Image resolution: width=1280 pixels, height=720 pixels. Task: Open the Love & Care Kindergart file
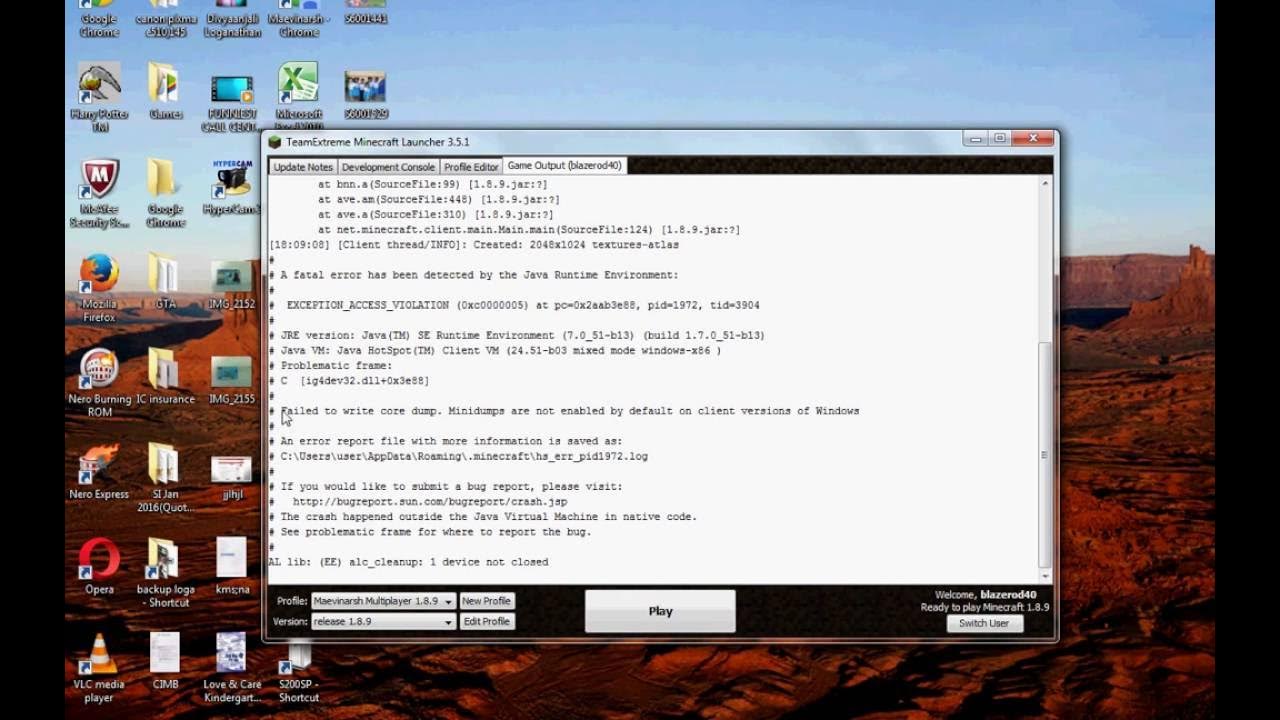(232, 668)
